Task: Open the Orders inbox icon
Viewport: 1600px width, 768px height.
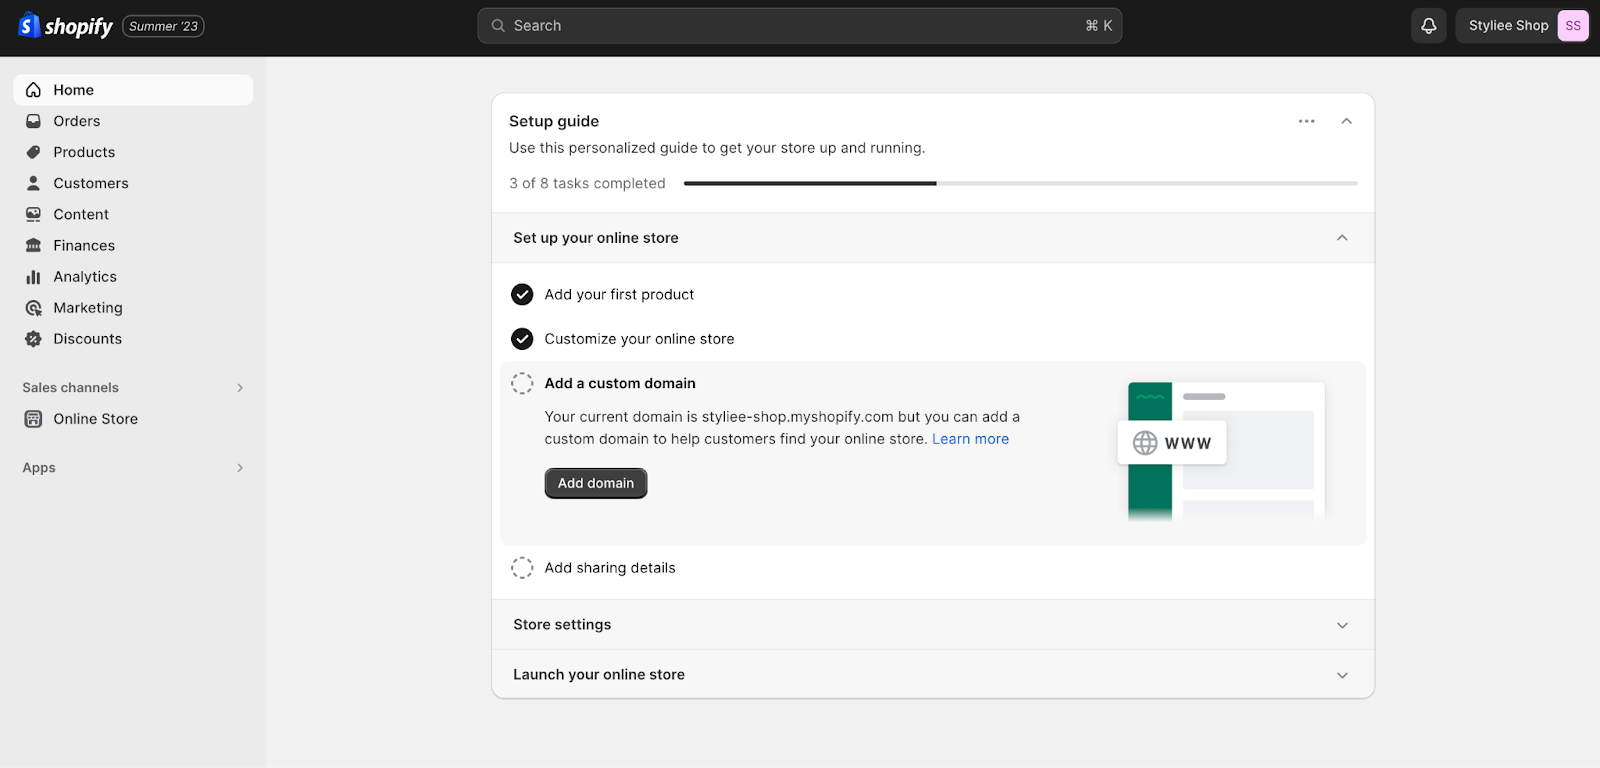Action: click(x=33, y=121)
